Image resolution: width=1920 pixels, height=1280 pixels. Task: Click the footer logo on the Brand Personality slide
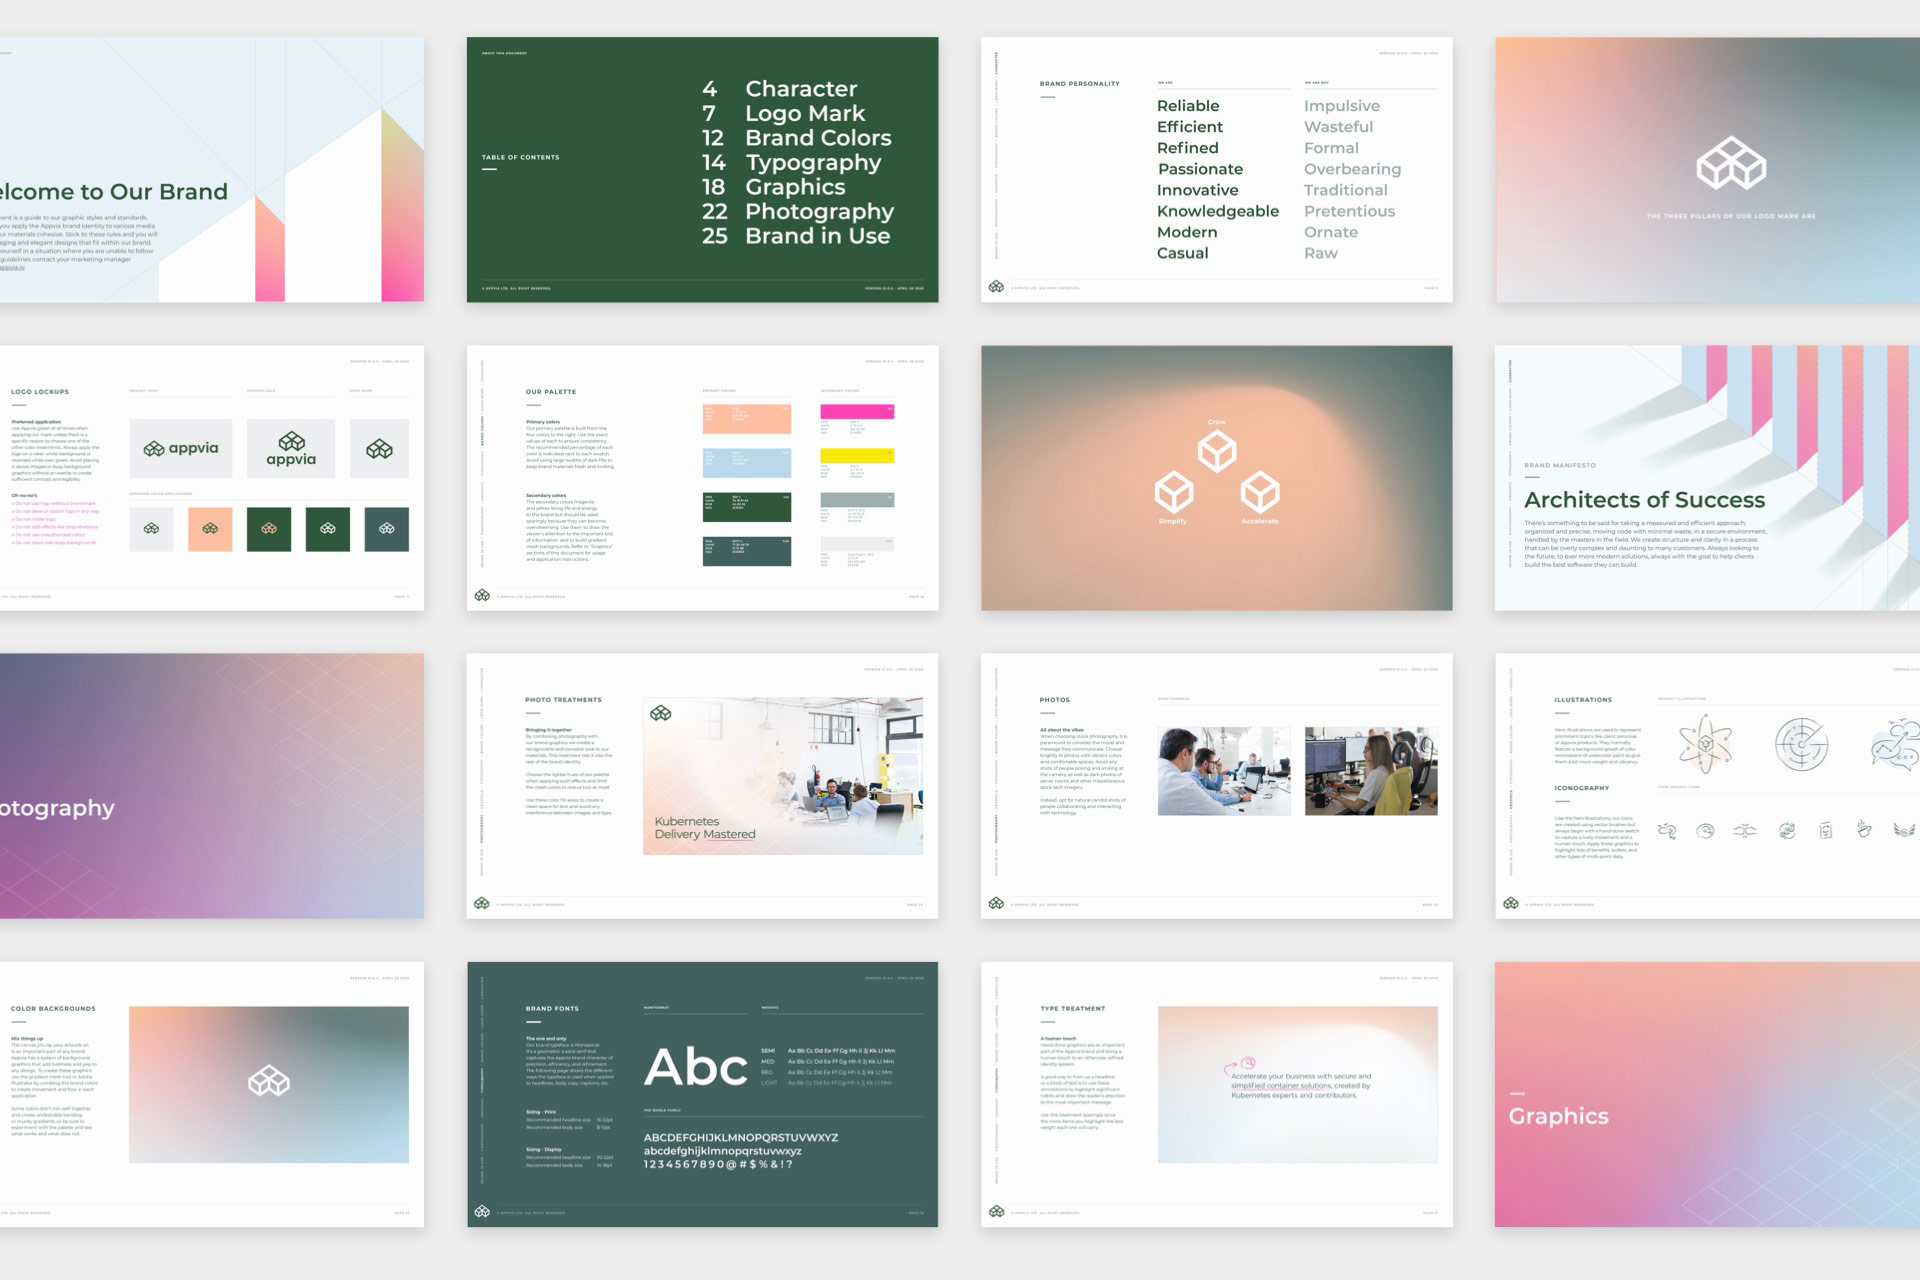coord(996,287)
